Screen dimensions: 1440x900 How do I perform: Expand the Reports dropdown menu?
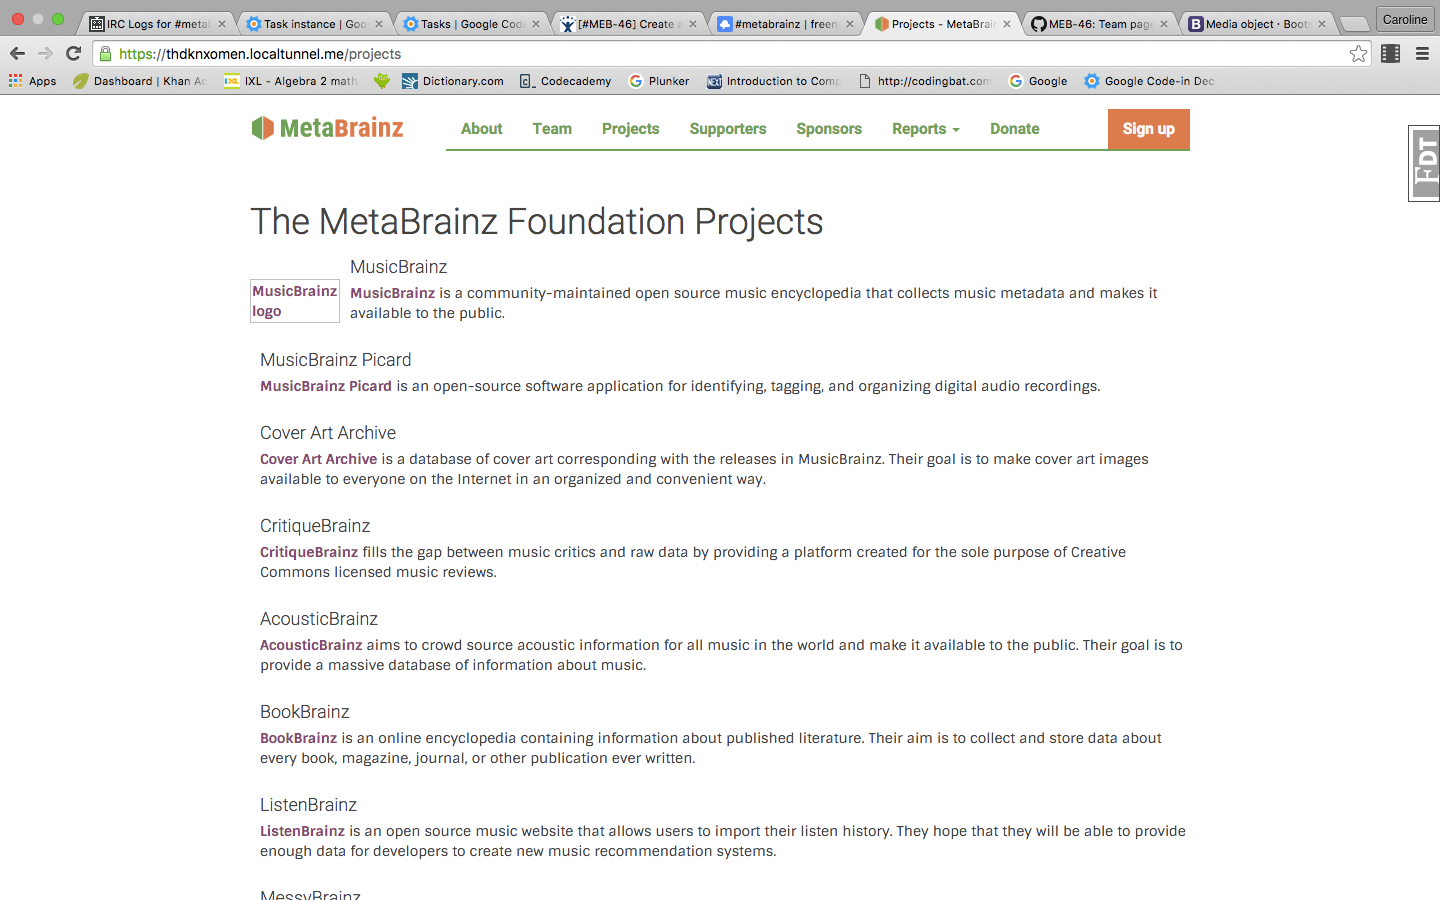click(x=926, y=129)
